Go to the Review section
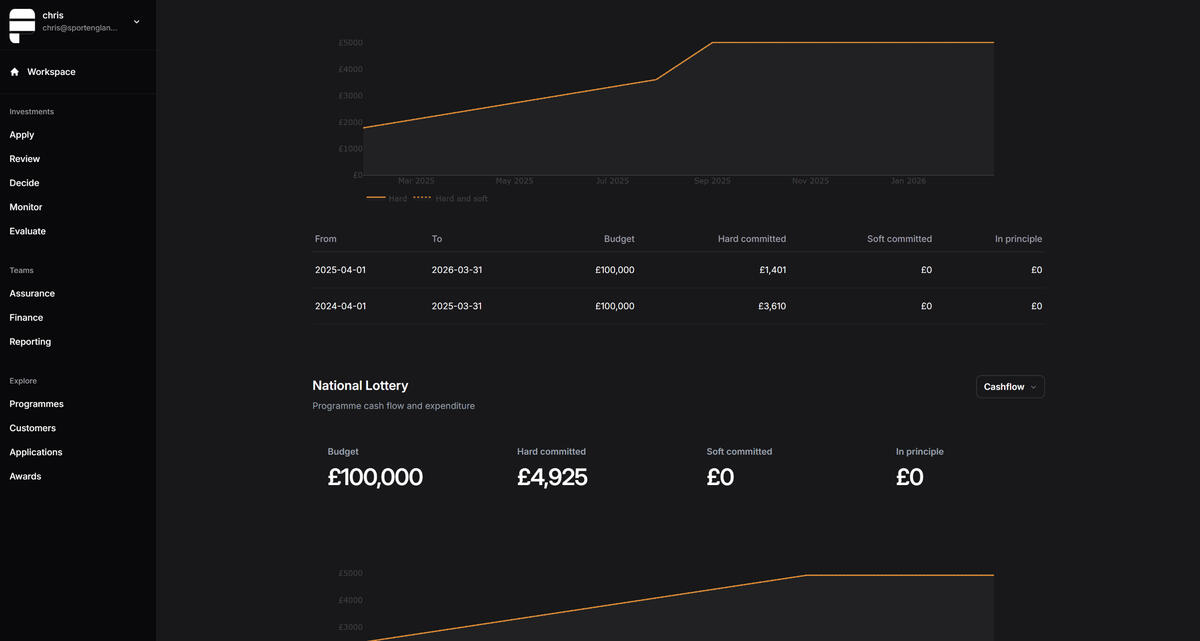This screenshot has width=1200, height=641. 25,159
